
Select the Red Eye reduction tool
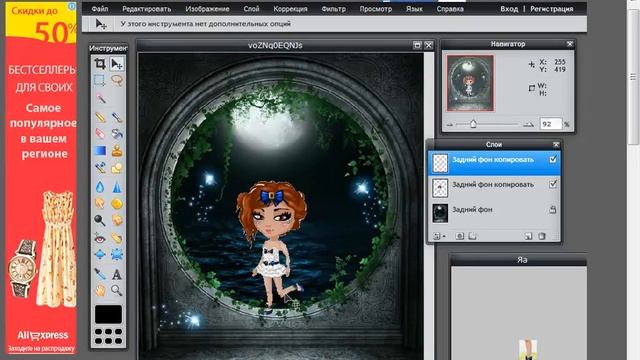(100, 238)
